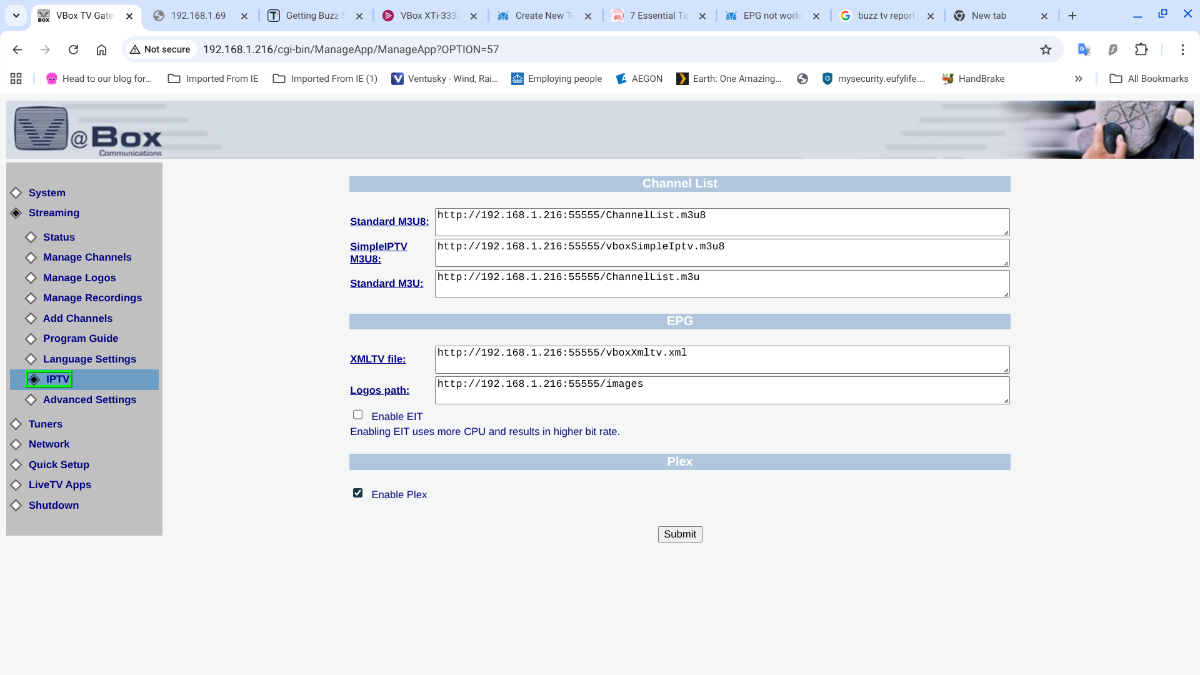Click the Google Translate icon in the address bar
Image resolution: width=1200 pixels, height=675 pixels.
[1084, 49]
